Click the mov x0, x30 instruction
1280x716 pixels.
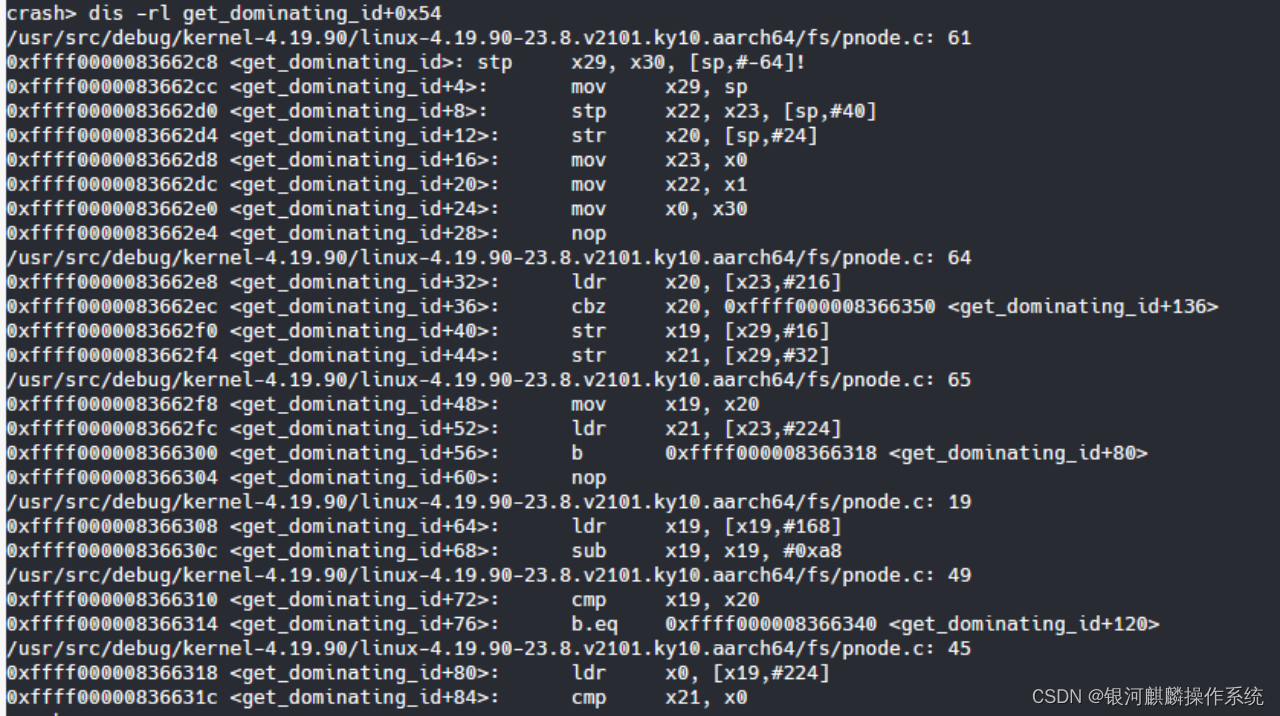pyautogui.click(x=660, y=209)
